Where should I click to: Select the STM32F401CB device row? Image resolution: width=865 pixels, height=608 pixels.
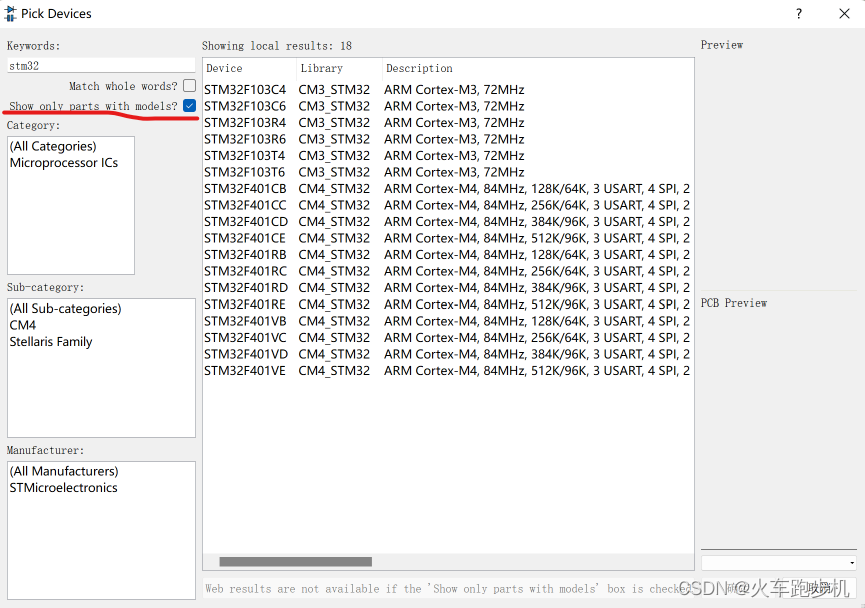447,189
